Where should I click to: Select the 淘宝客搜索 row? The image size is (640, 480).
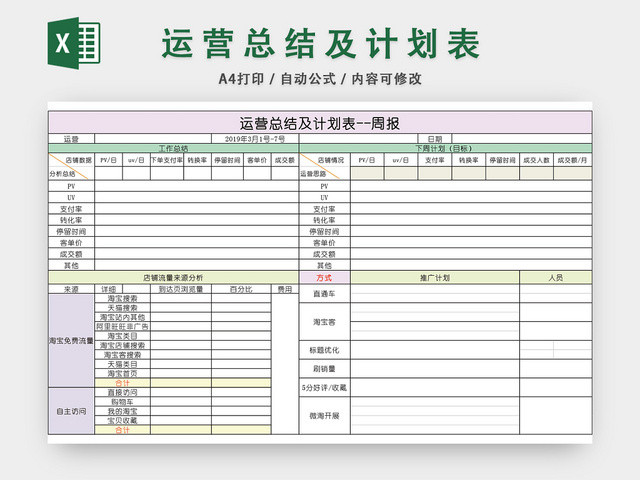tap(122, 355)
